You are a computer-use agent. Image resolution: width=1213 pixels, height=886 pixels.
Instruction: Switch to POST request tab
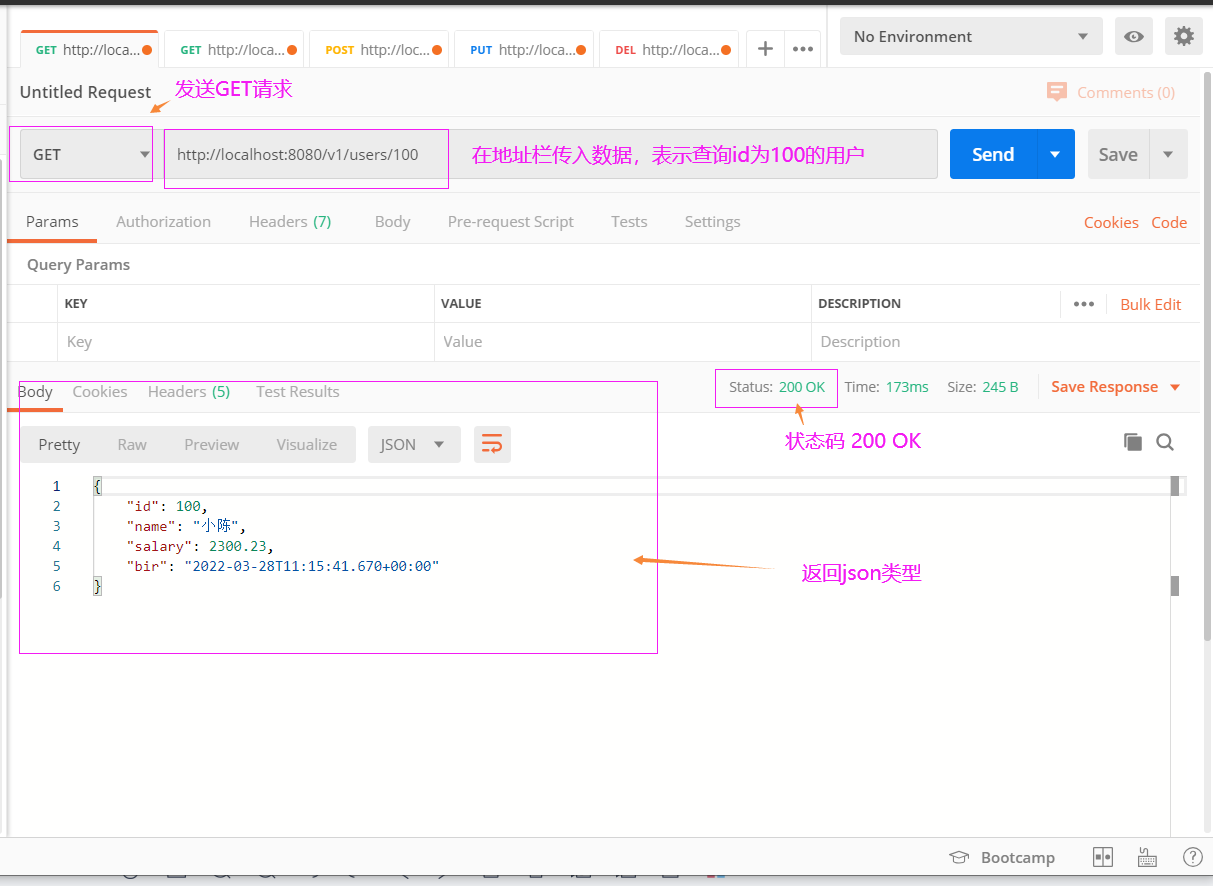[x=380, y=49]
